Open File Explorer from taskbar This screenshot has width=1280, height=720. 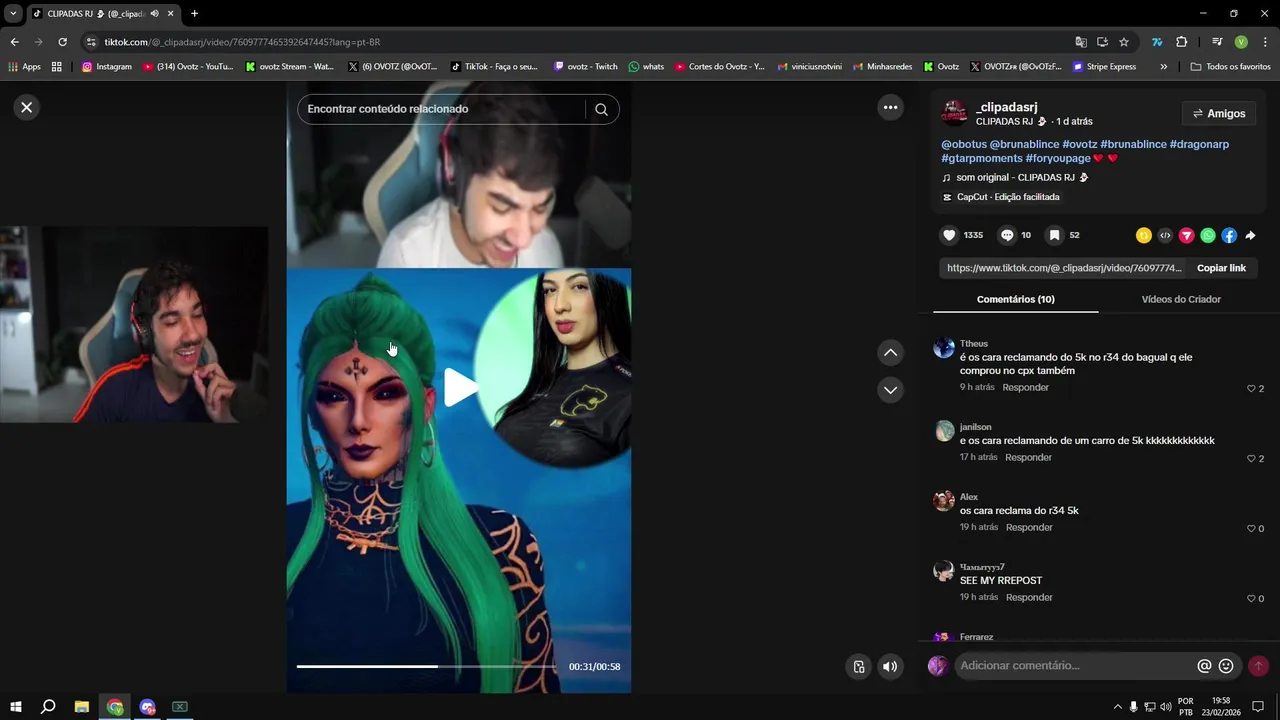tap(82, 707)
